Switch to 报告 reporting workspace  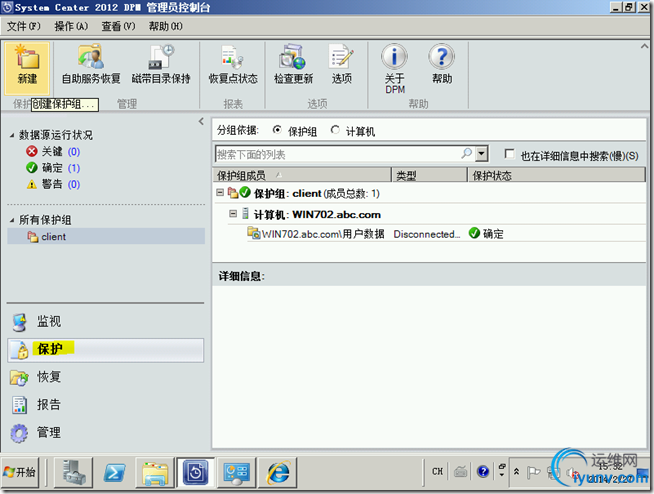[106, 405]
